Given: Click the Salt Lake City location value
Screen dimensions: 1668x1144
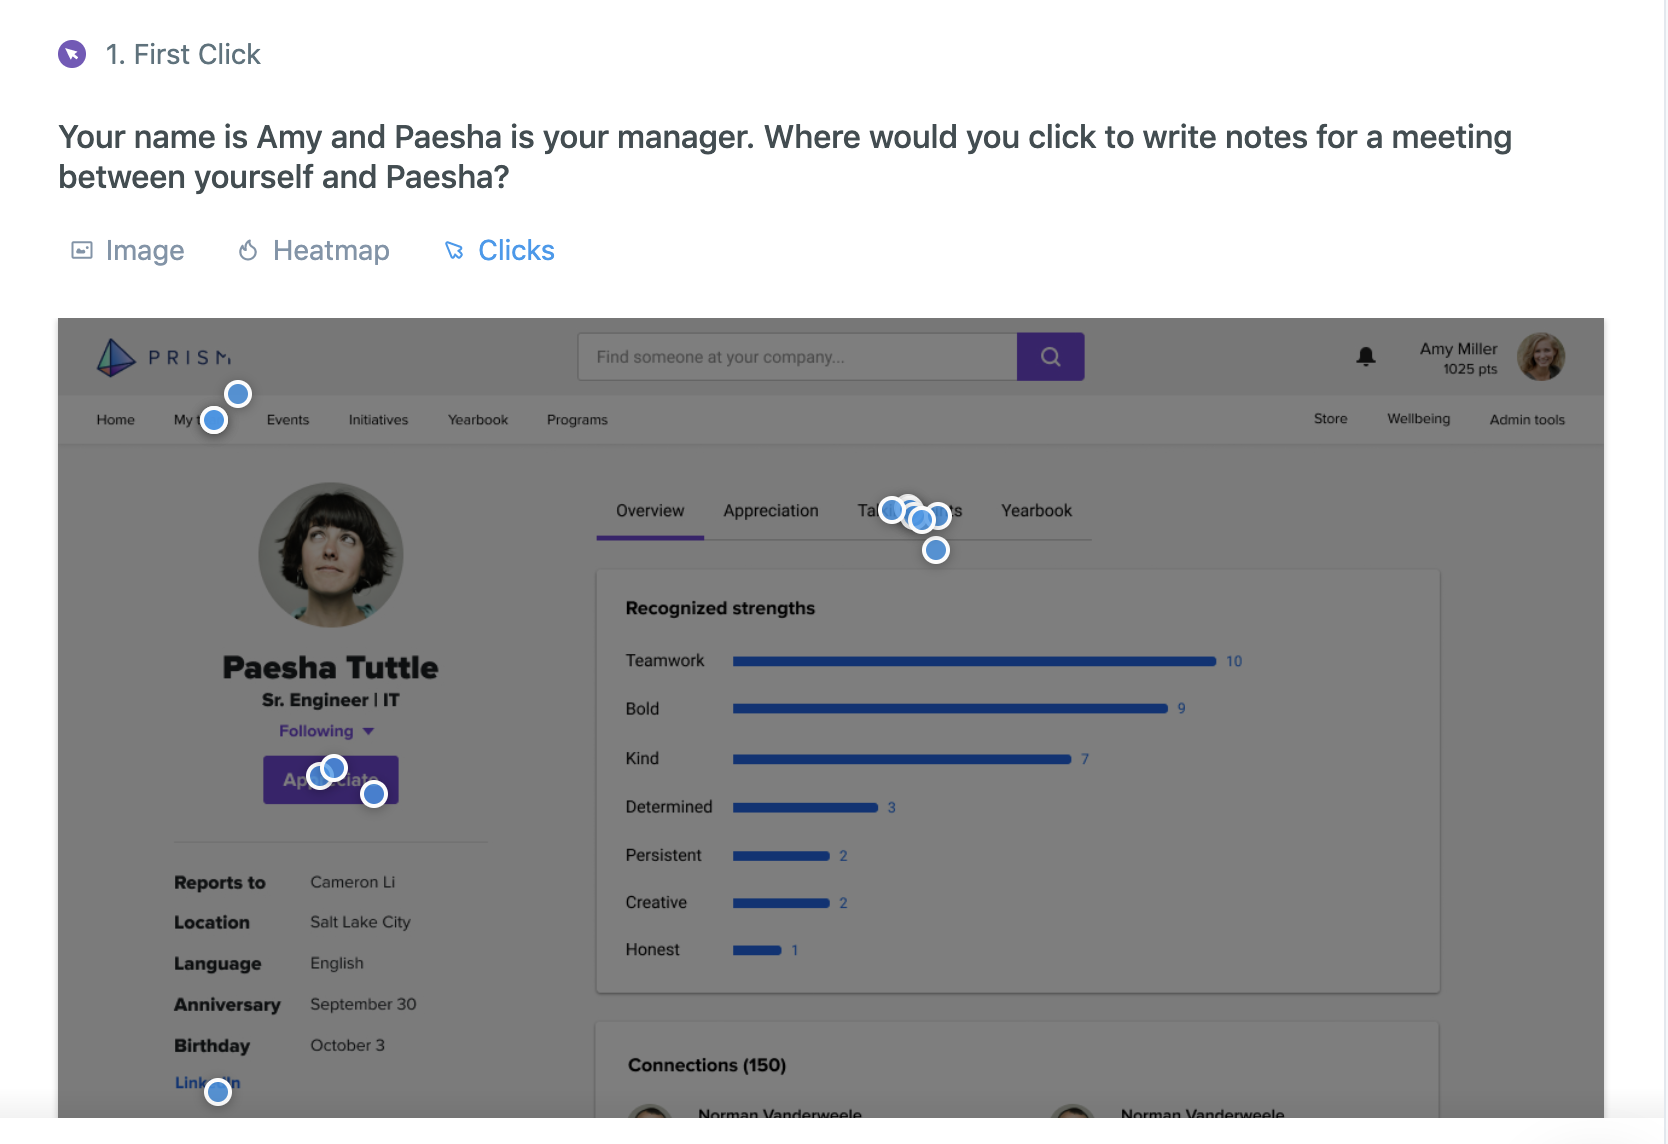Looking at the screenshot, I should (x=360, y=922).
